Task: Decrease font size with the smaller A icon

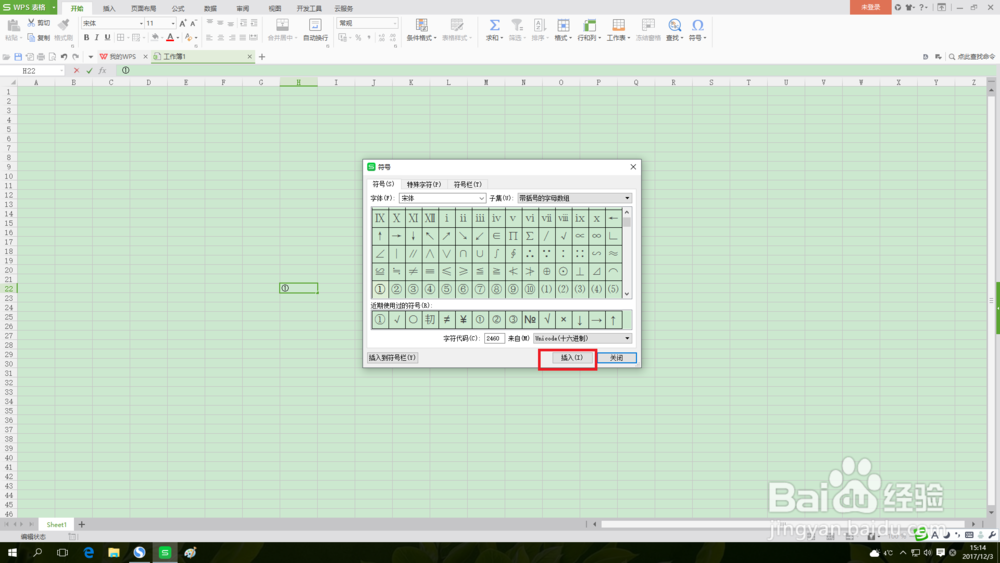Action: click(193, 23)
